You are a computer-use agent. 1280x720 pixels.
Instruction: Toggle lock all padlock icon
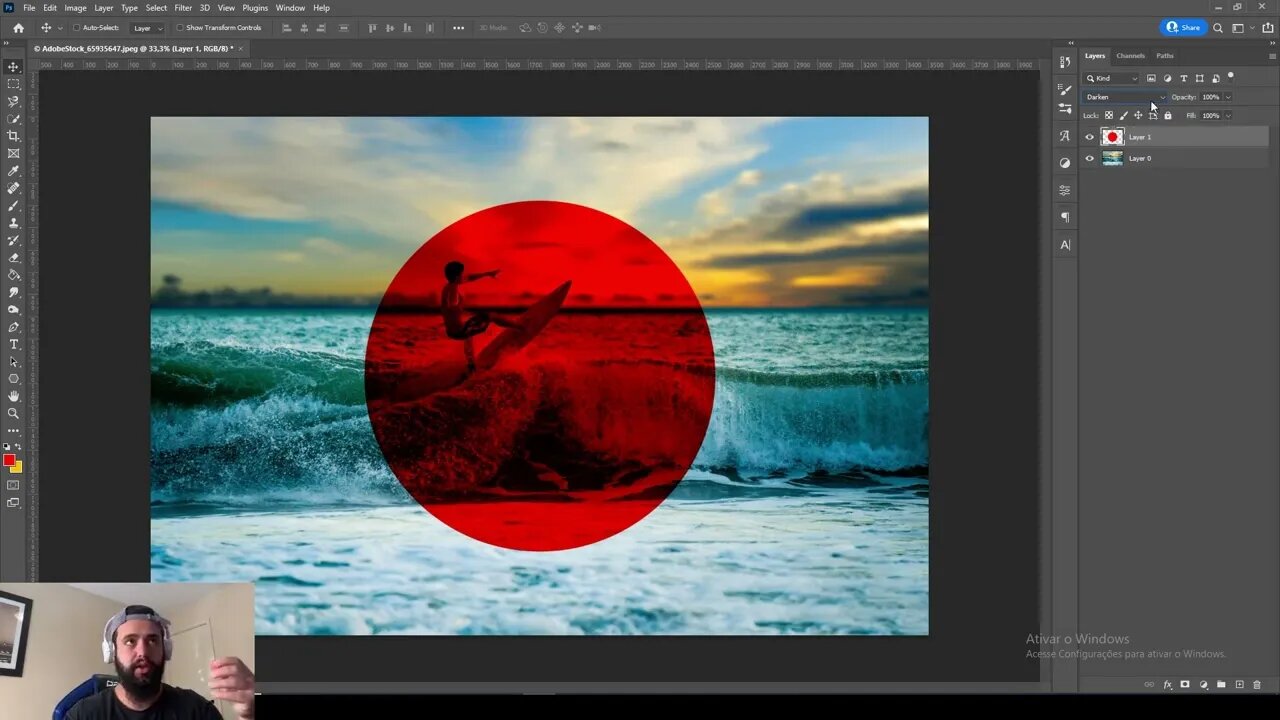(1167, 116)
